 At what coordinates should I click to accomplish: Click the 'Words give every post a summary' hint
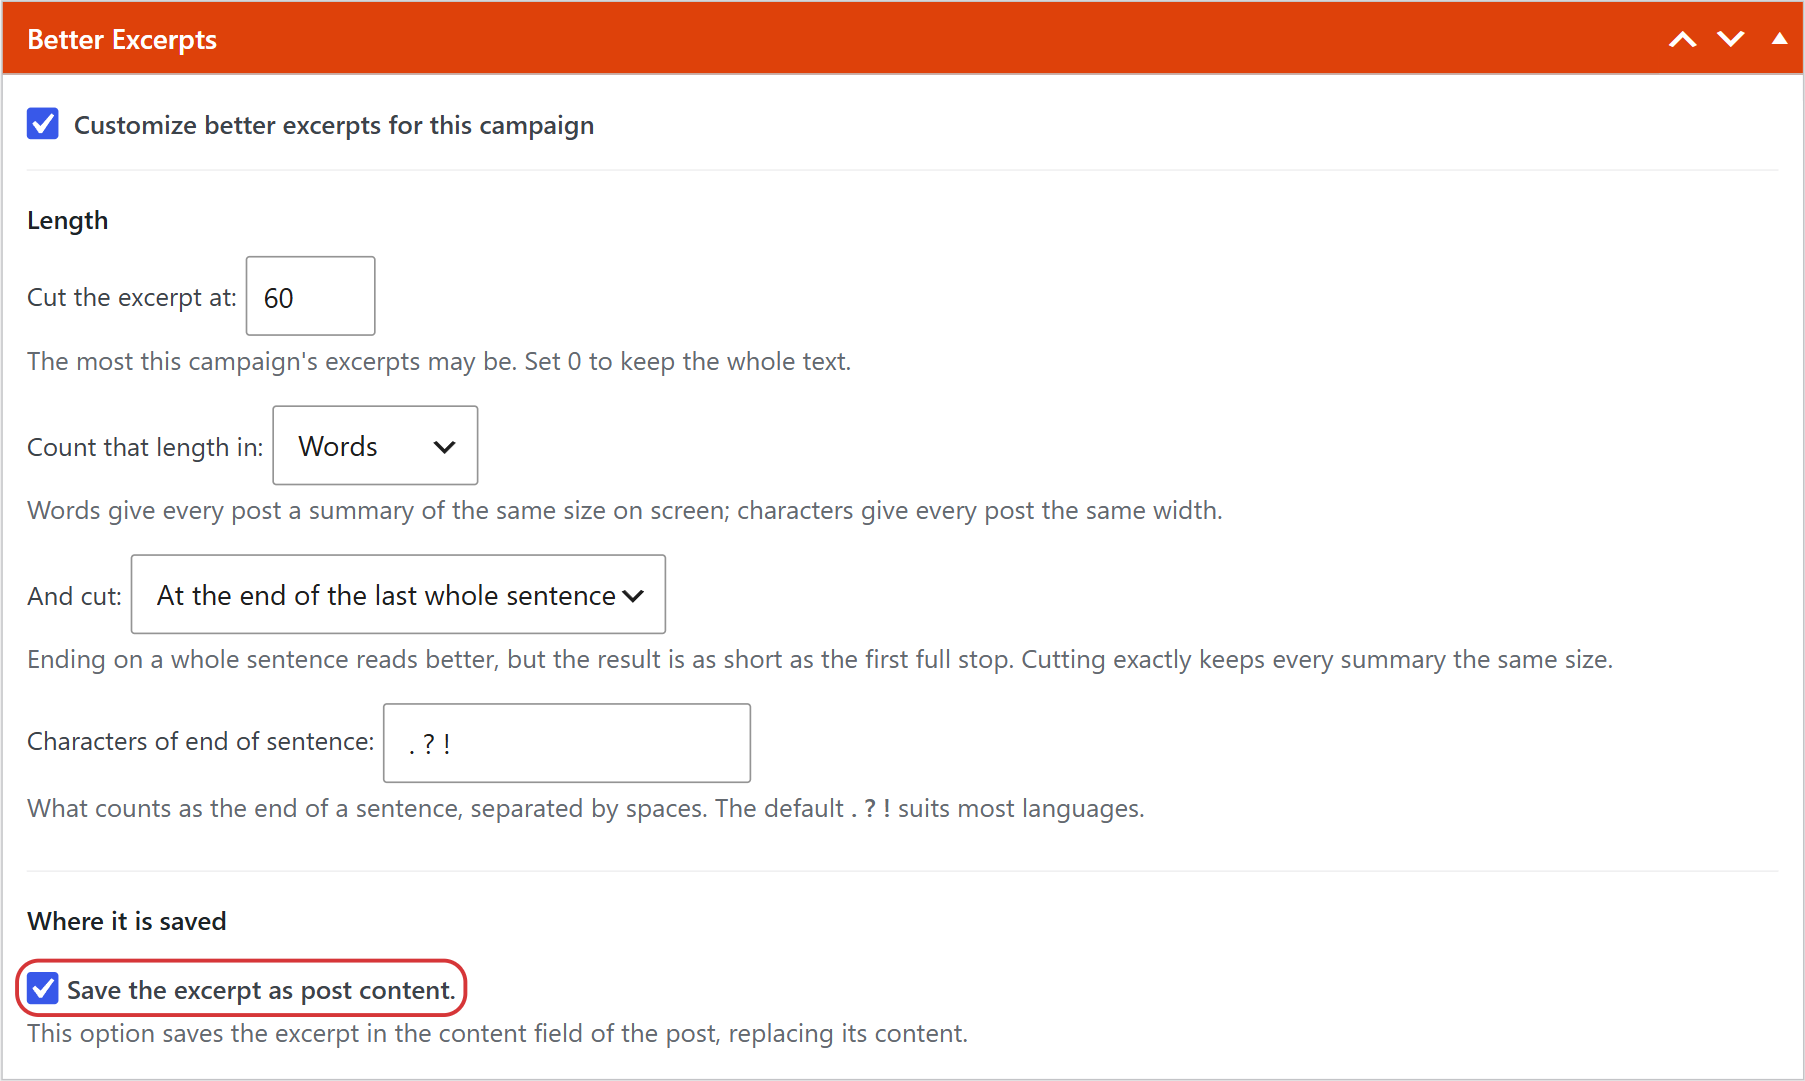pyautogui.click(x=625, y=510)
